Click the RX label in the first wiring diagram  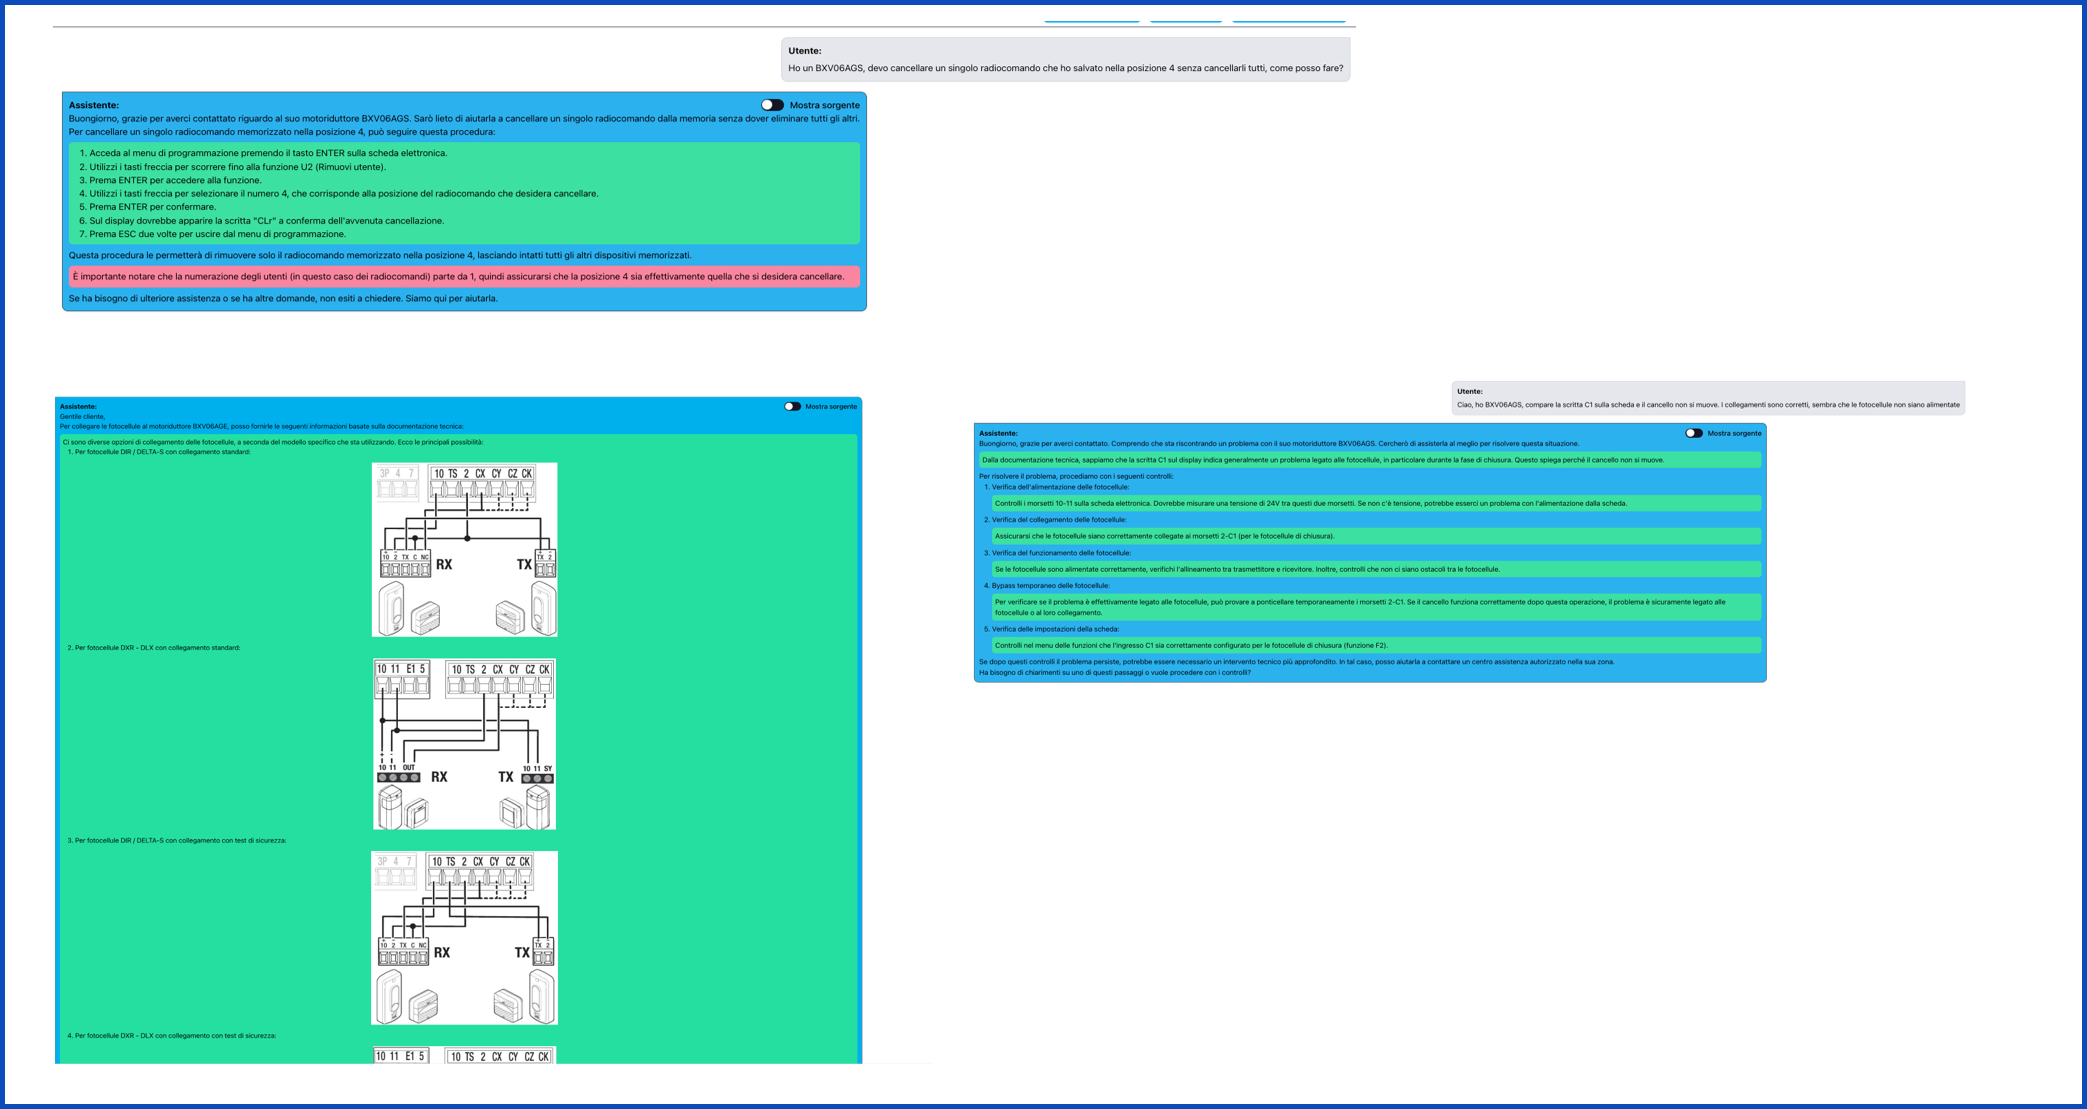point(444,565)
